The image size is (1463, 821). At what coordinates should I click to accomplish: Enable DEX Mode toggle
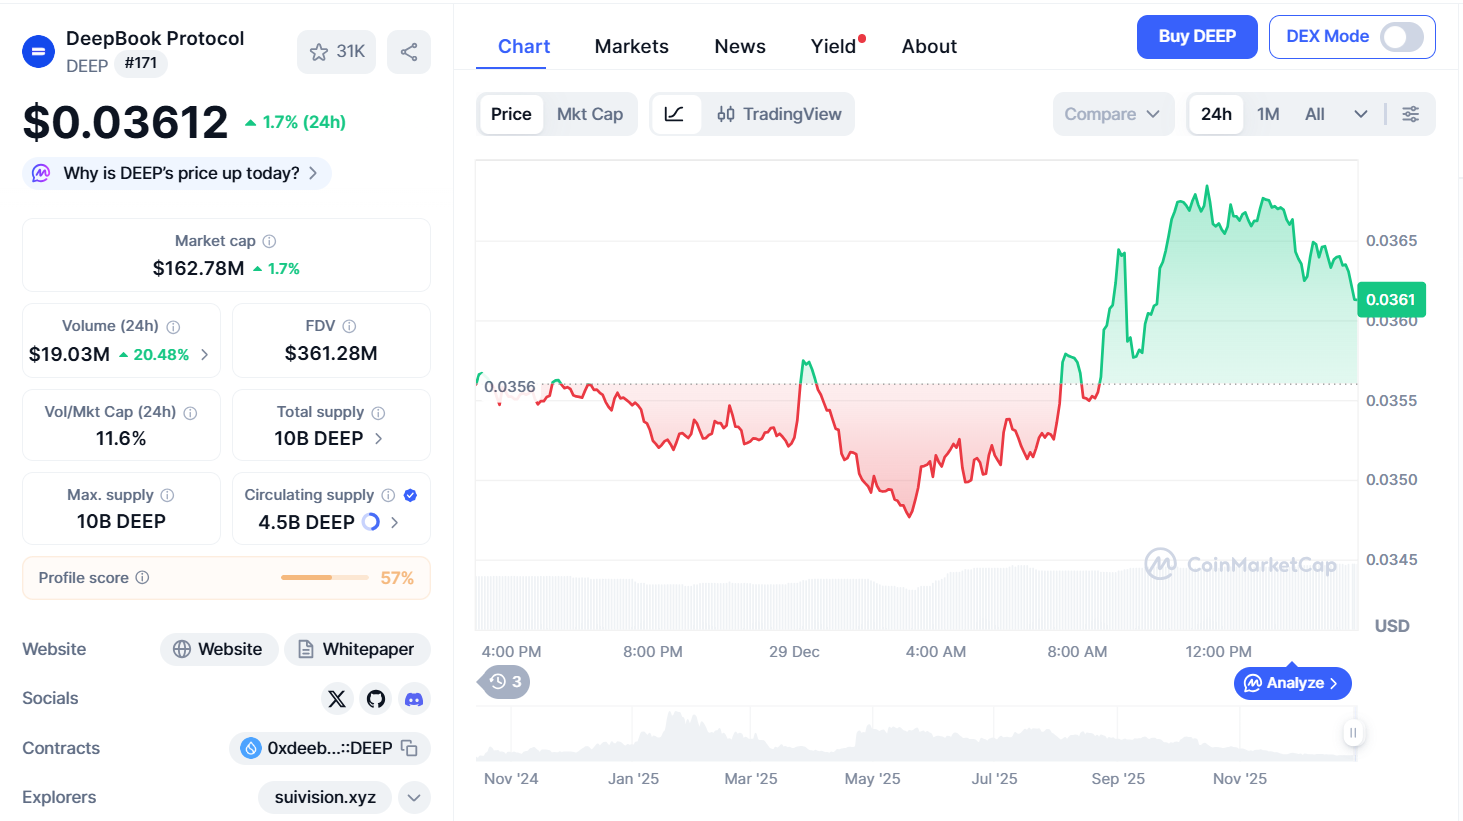(1404, 36)
